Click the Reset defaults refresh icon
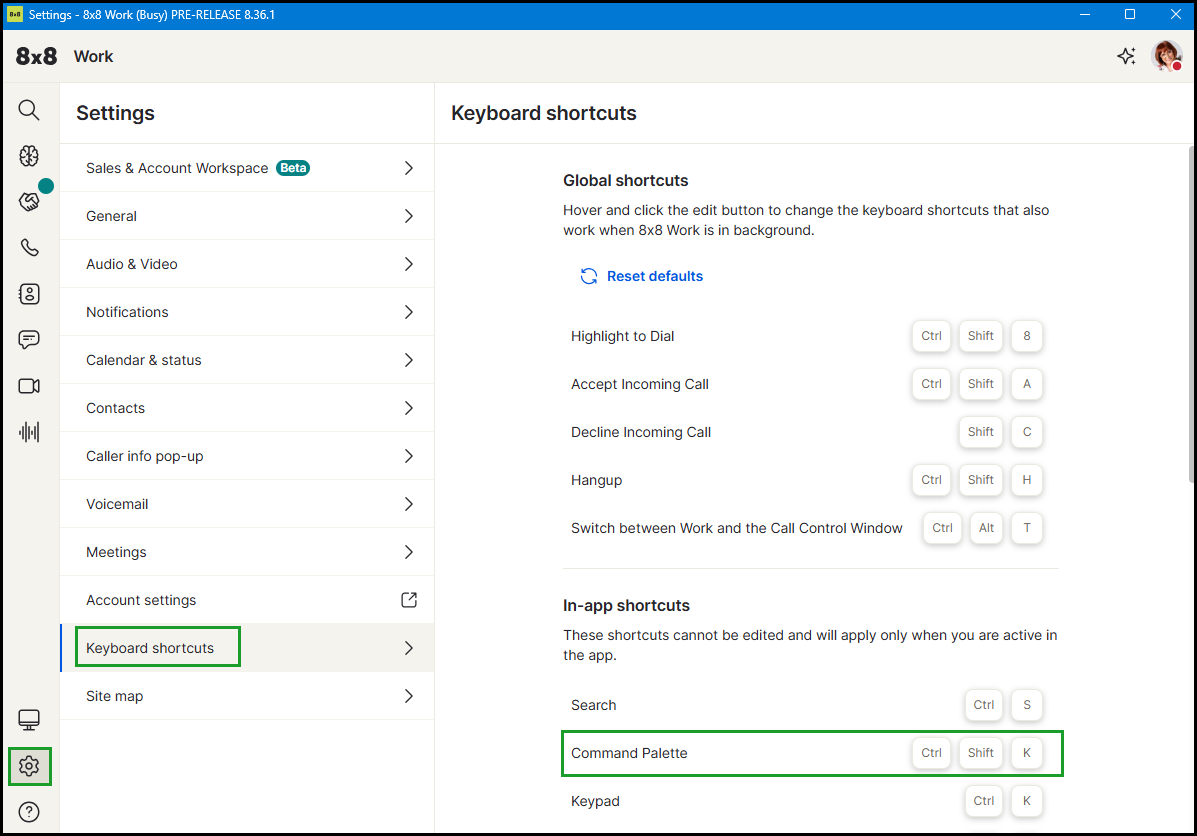The image size is (1197, 836). point(589,276)
